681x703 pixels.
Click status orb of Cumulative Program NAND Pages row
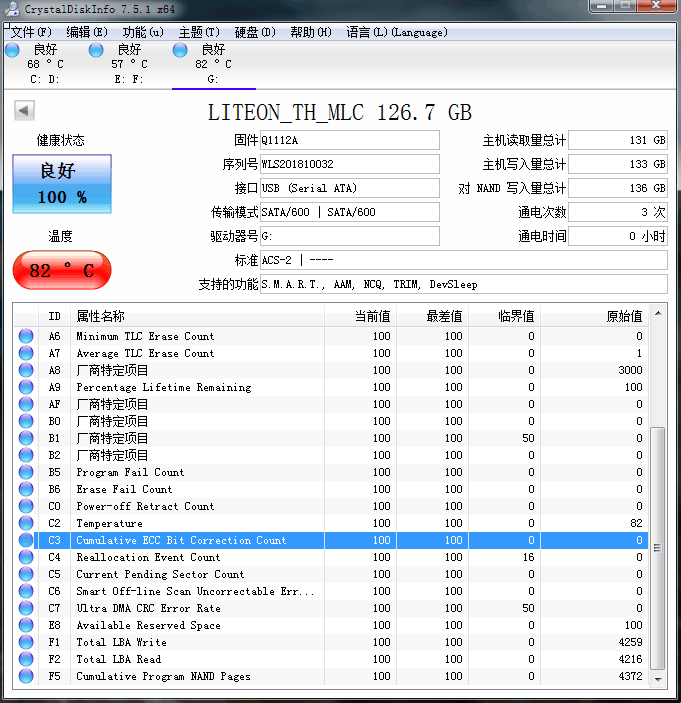26,676
